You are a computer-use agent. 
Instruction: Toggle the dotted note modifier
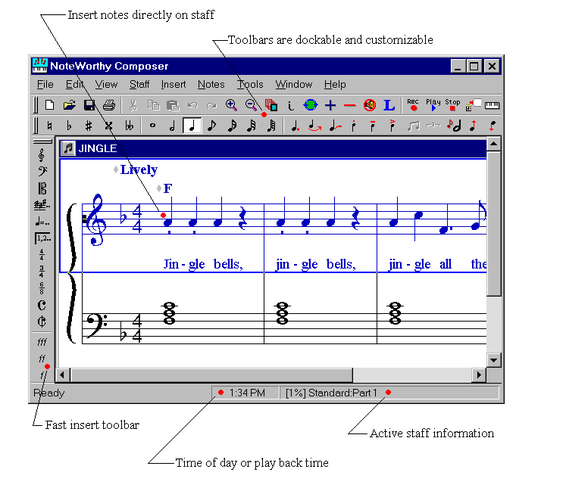(x=295, y=126)
